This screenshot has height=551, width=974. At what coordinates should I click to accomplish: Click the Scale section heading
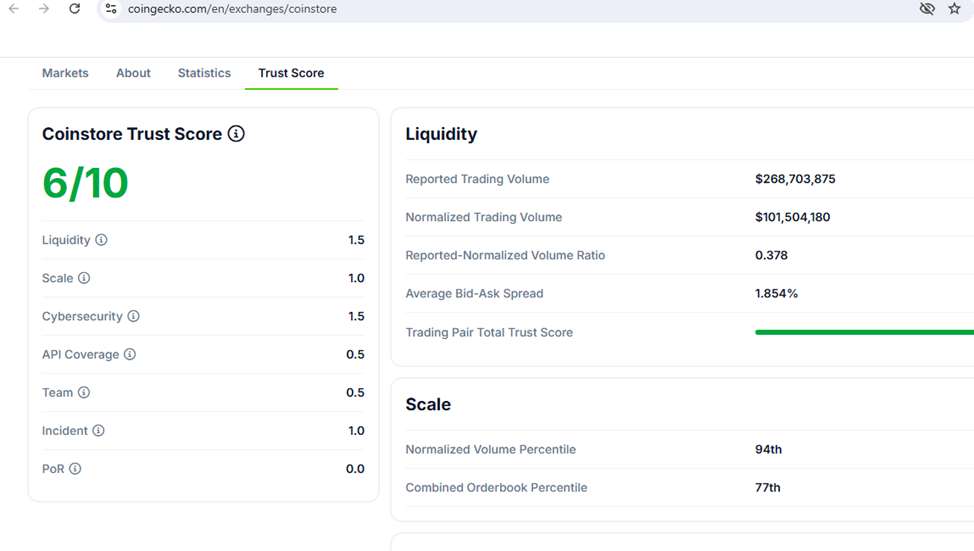tap(428, 404)
